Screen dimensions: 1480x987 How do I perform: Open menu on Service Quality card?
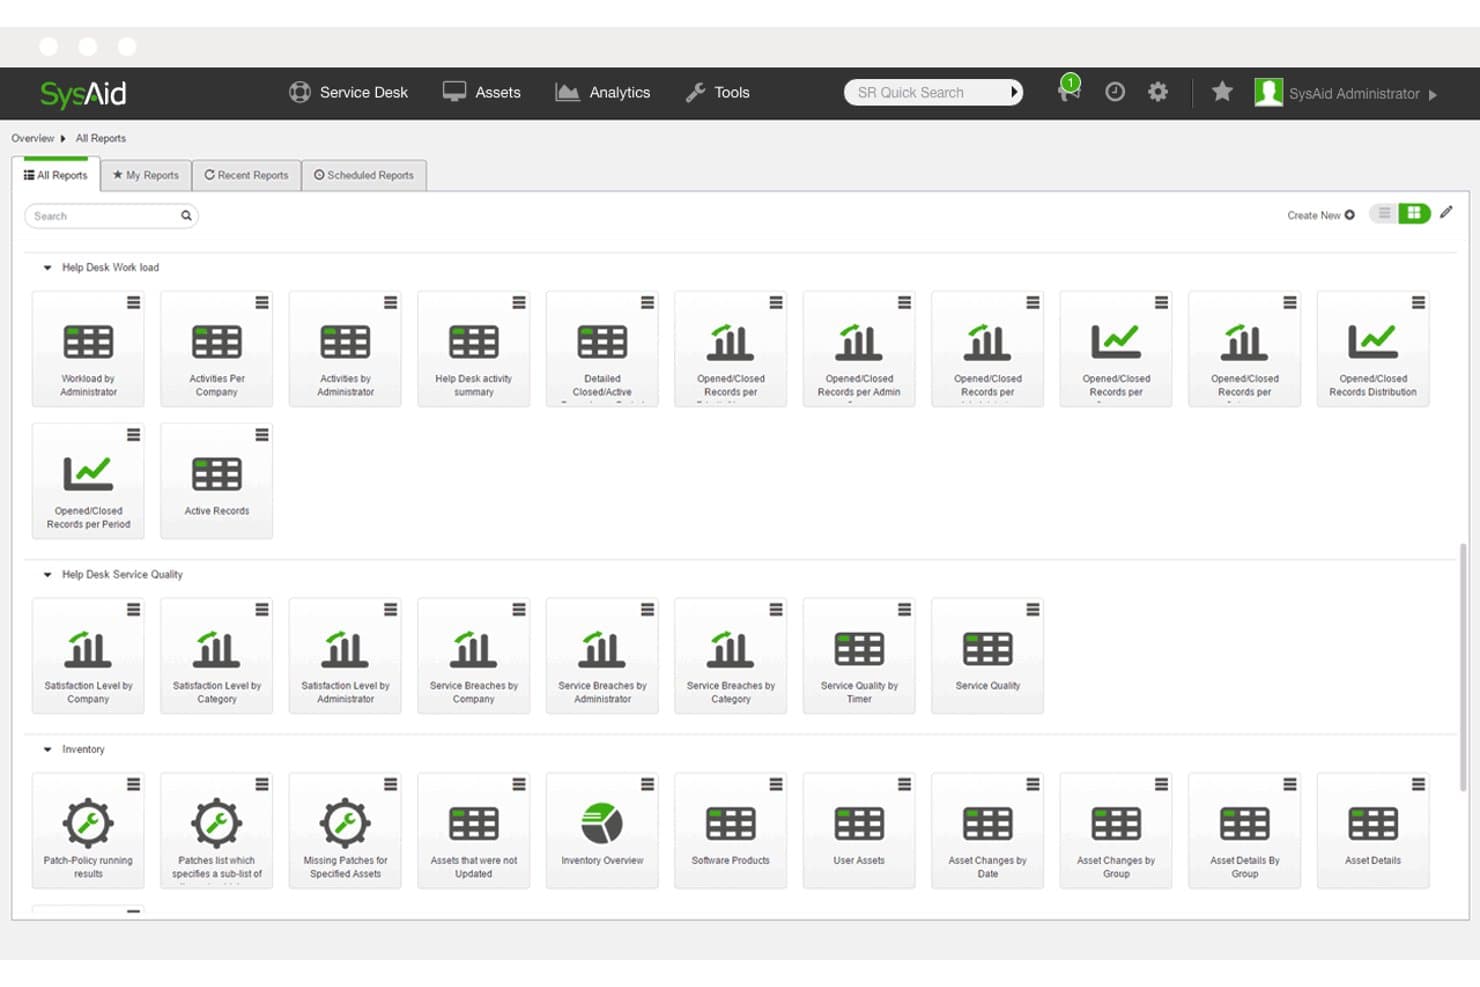pyautogui.click(x=1033, y=610)
